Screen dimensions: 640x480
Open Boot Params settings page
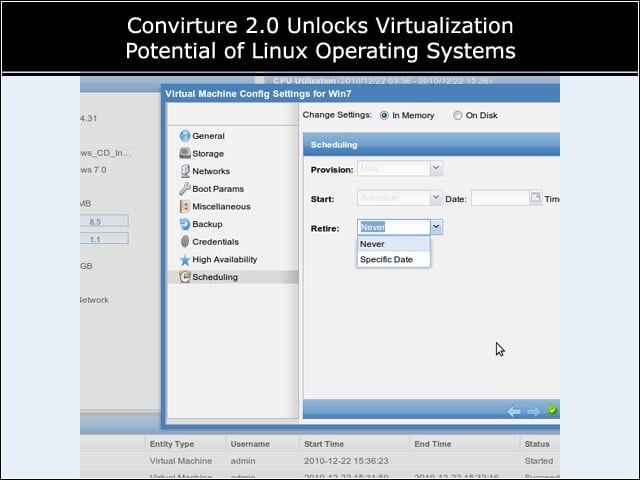(218, 189)
